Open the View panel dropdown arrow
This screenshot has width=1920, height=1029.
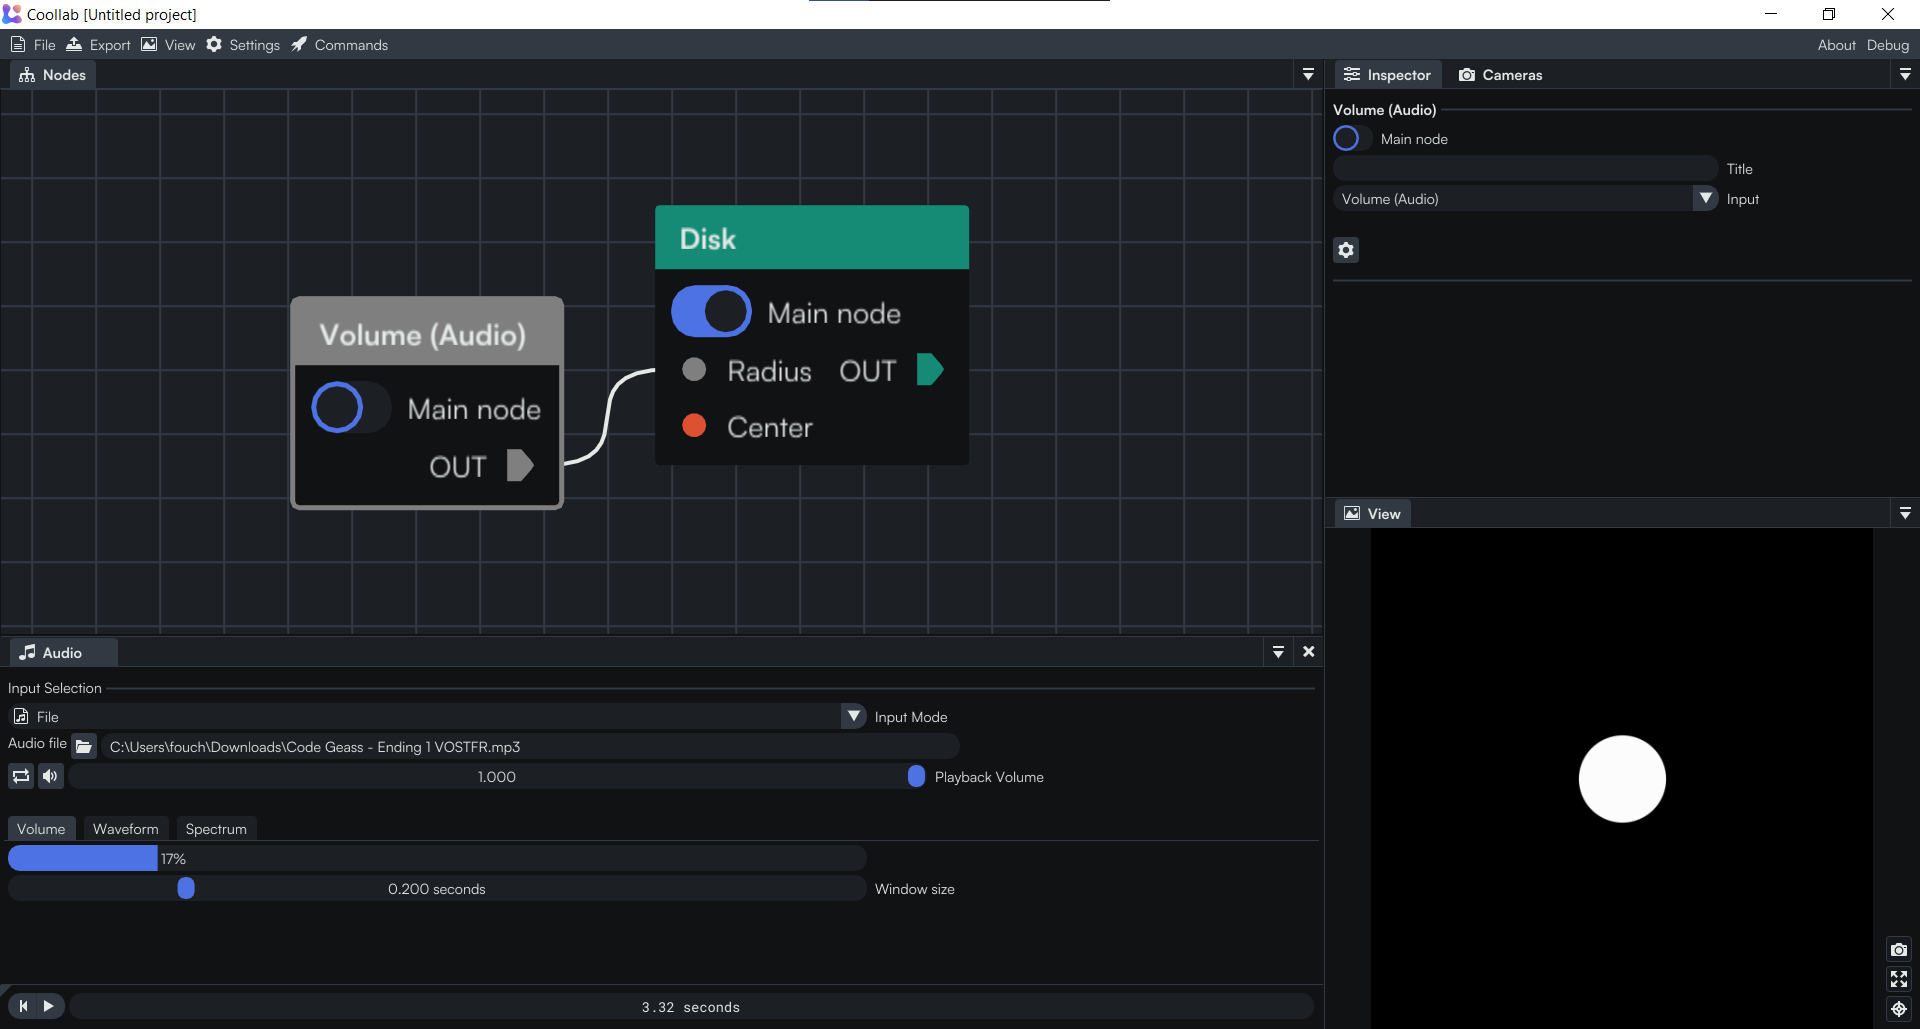click(x=1905, y=514)
